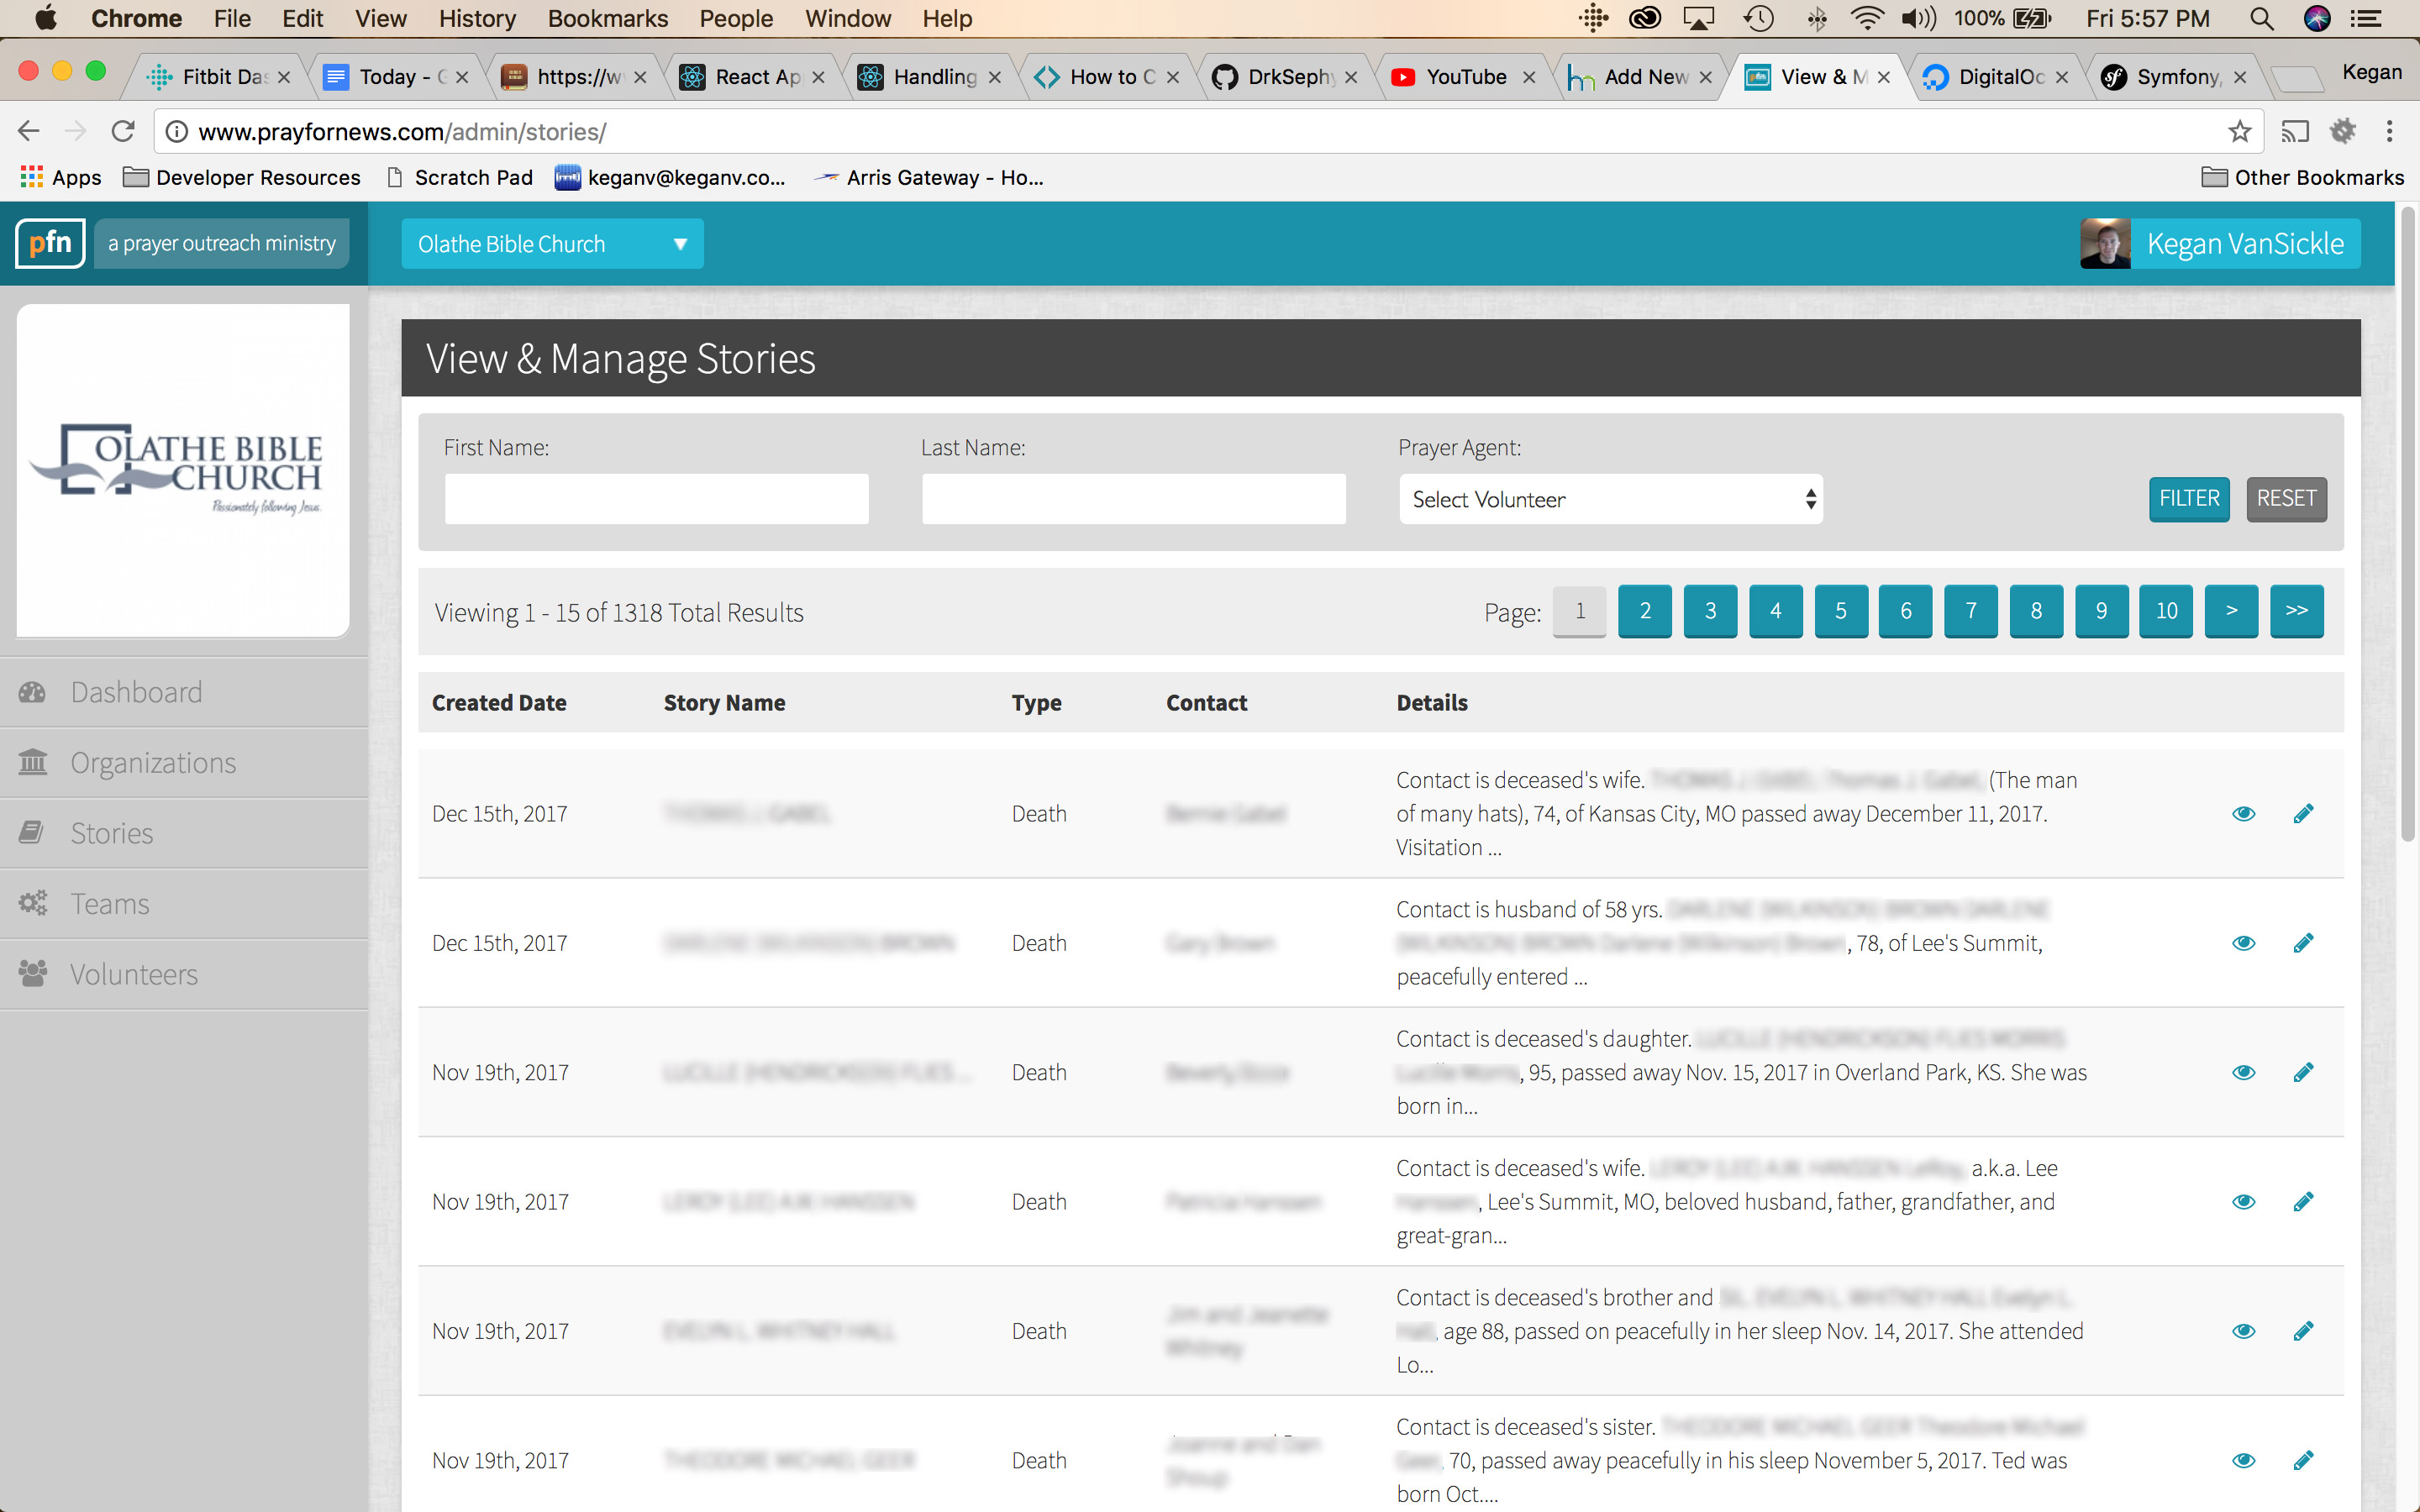Screen dimensions: 2420x1512
Task: Open the Apps bookmark shortcut
Action: [x=60, y=177]
